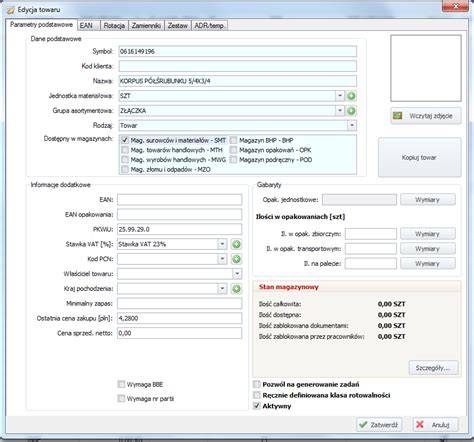Click the Minimalny zapas input field
The width and height of the screenshot is (474, 442).
[179, 303]
